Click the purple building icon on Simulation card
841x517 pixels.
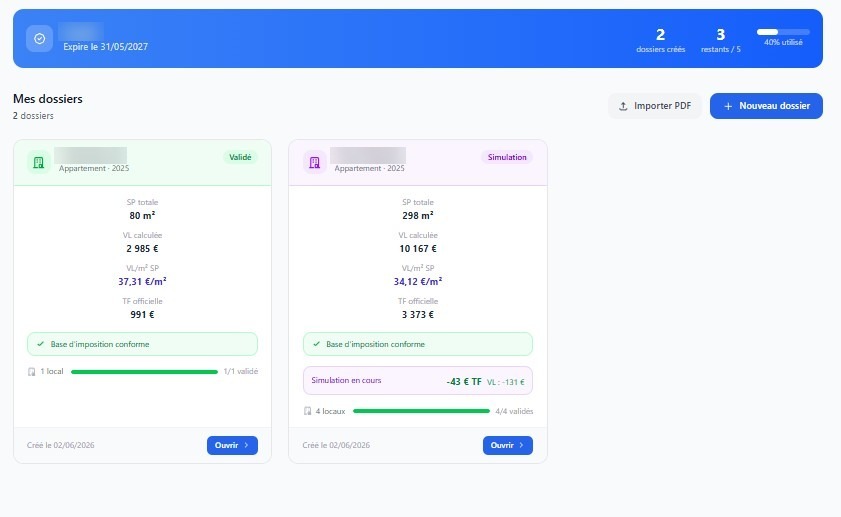[x=314, y=162]
